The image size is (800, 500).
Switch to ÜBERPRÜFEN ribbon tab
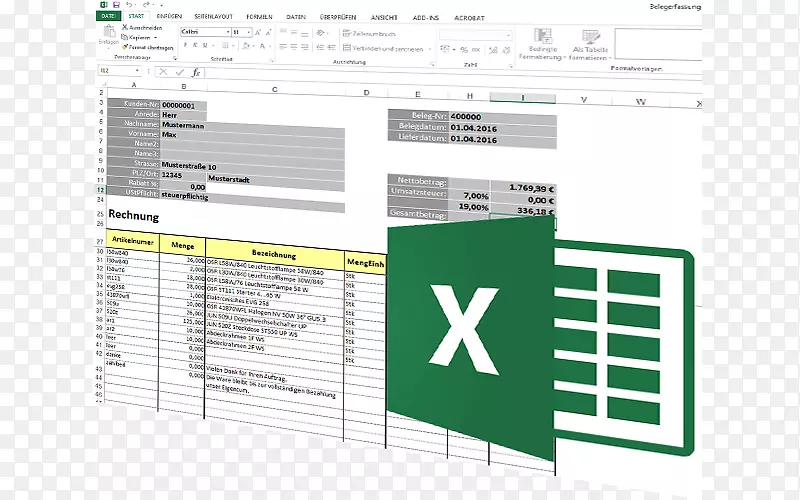click(338, 17)
